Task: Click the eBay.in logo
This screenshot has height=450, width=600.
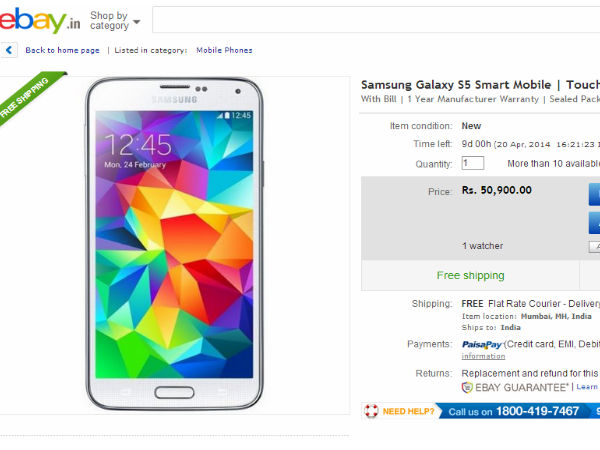Action: 40,19
